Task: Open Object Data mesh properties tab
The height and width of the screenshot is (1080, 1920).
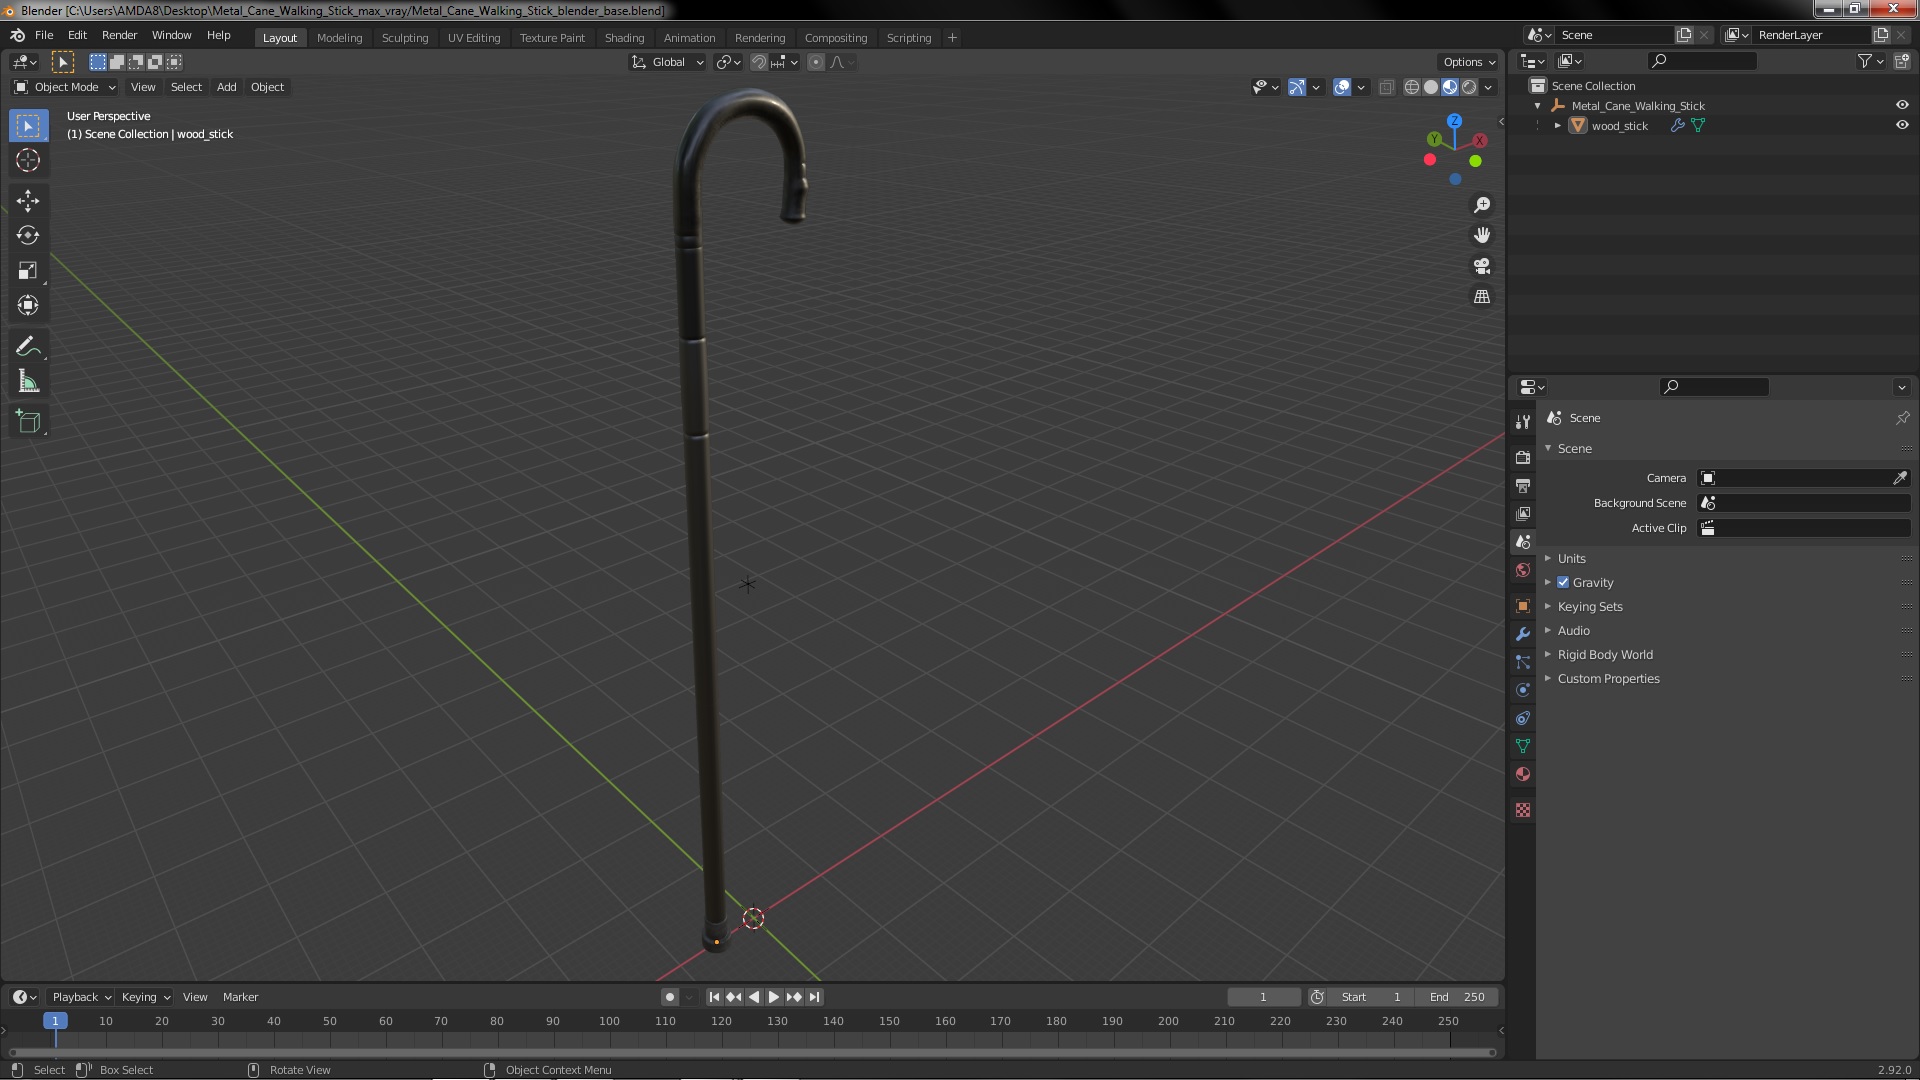Action: [1523, 746]
